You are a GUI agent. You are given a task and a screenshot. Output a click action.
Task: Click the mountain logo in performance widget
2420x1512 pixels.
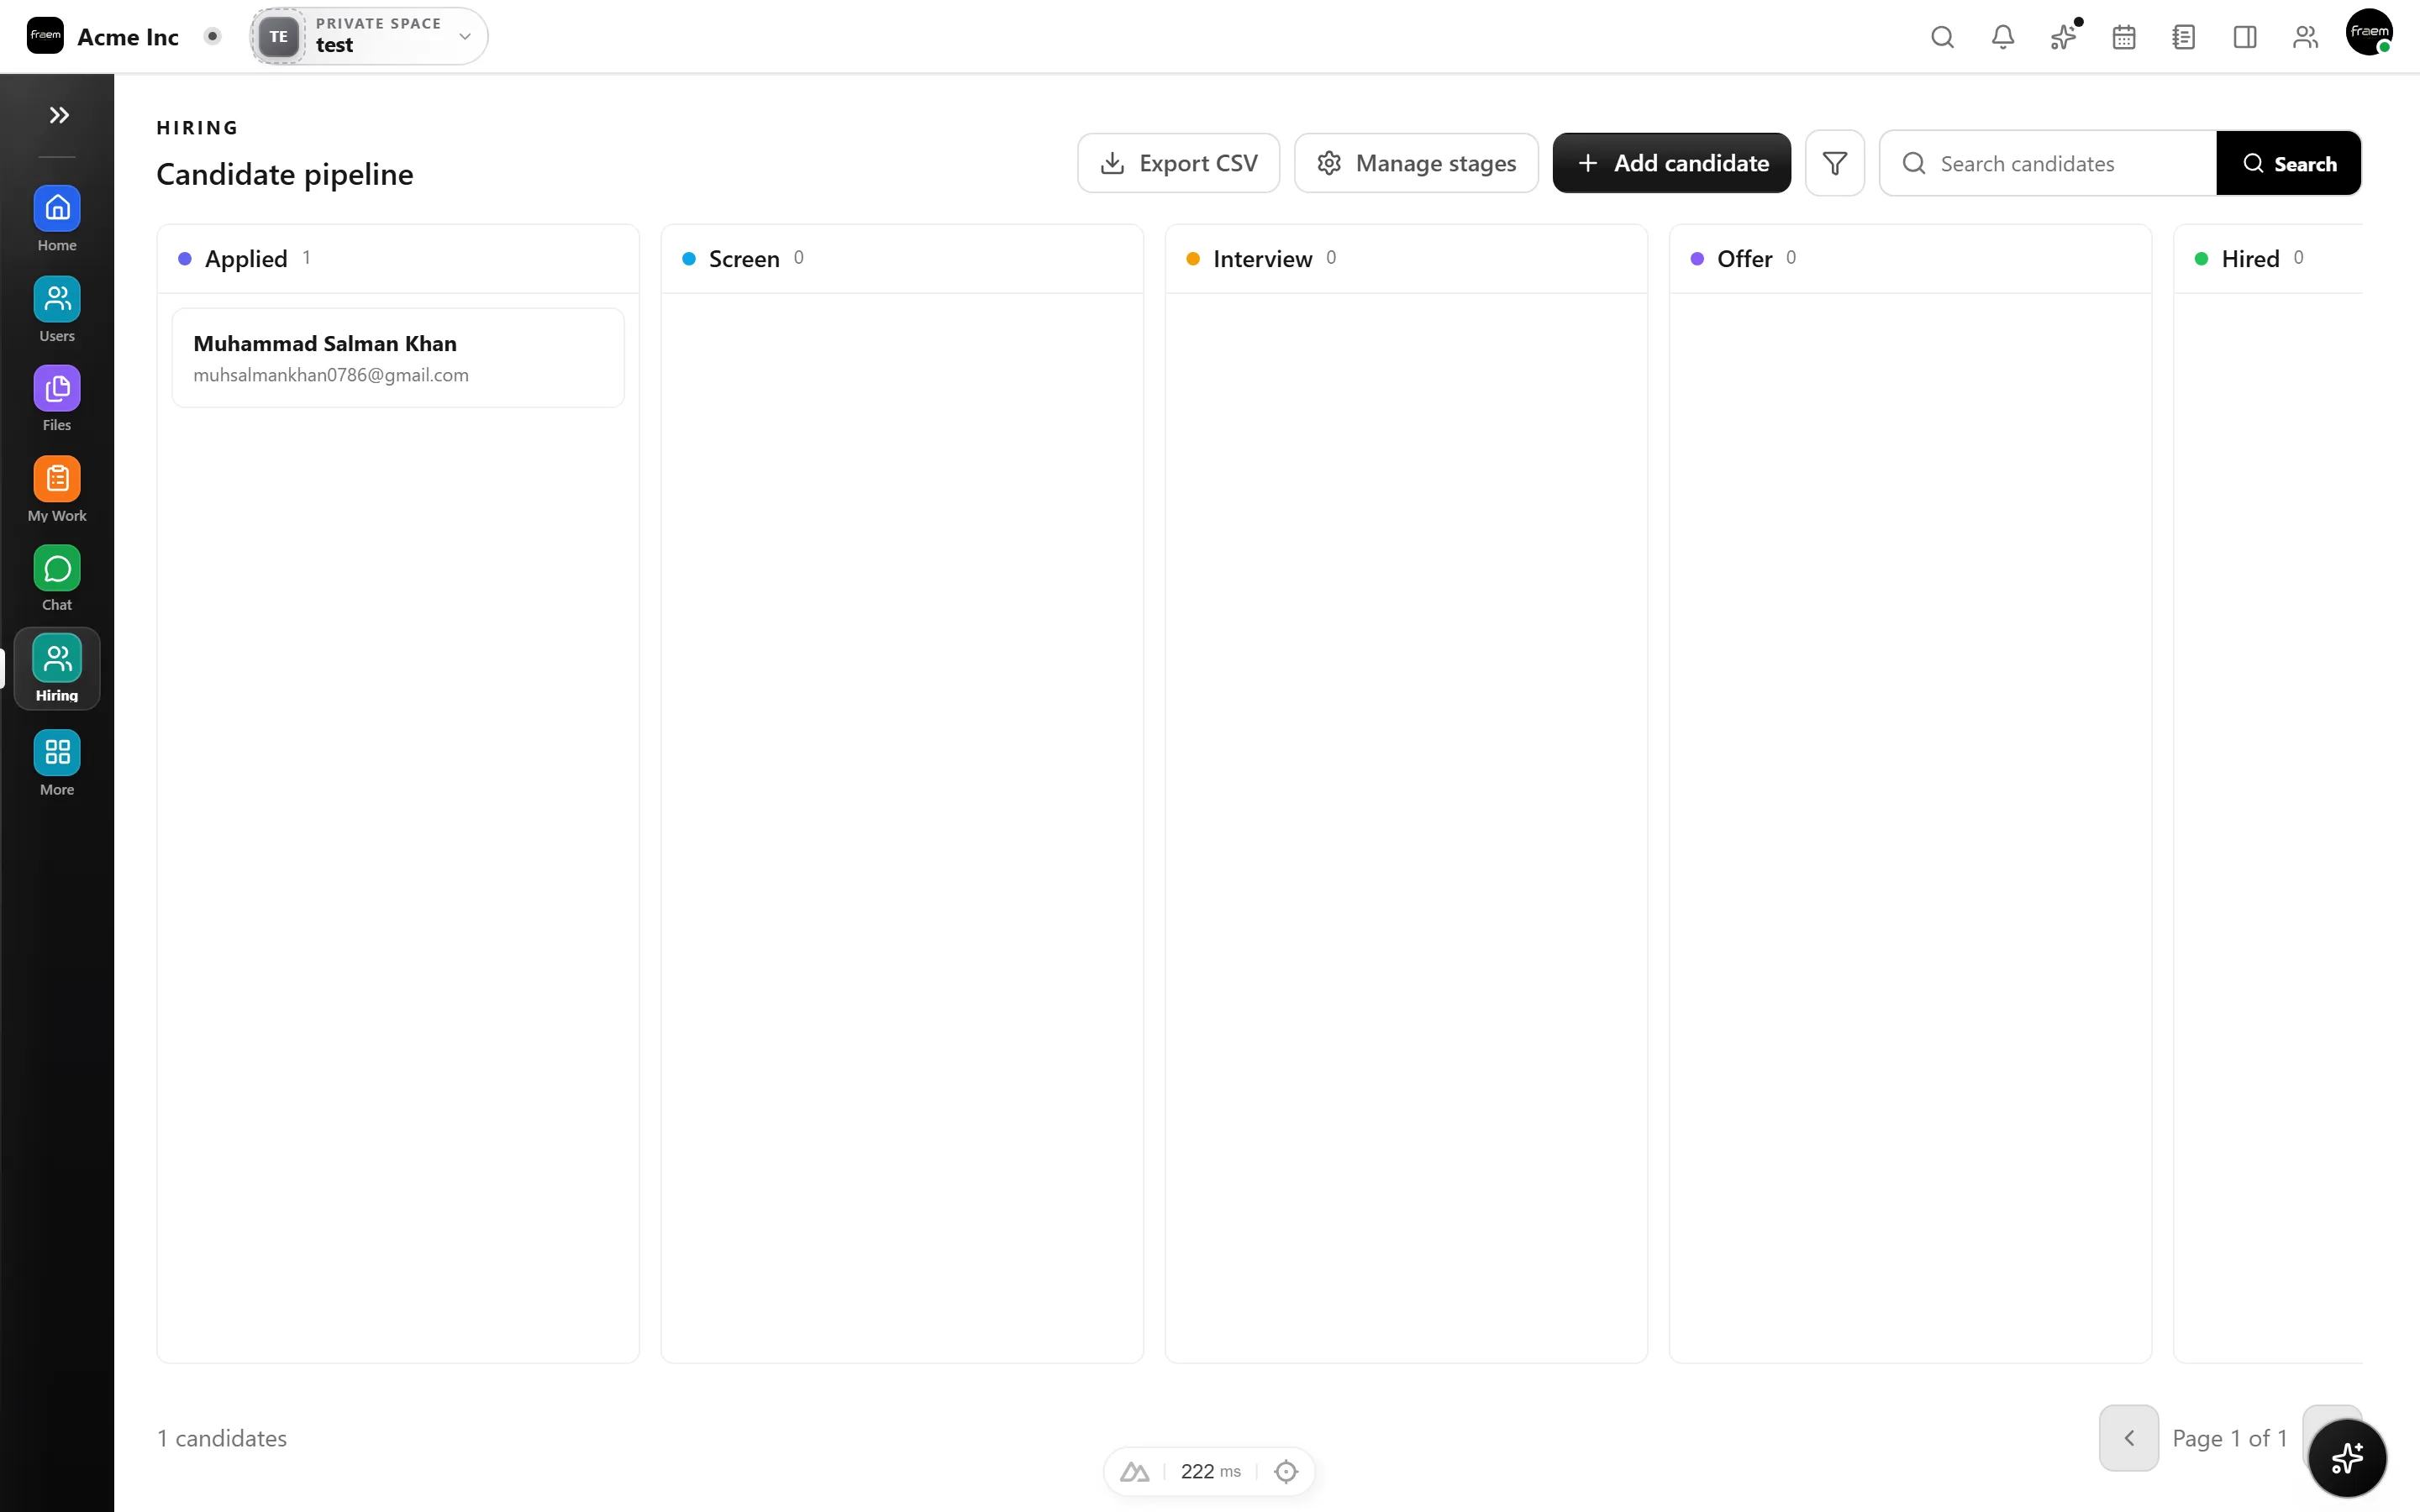click(x=1134, y=1471)
